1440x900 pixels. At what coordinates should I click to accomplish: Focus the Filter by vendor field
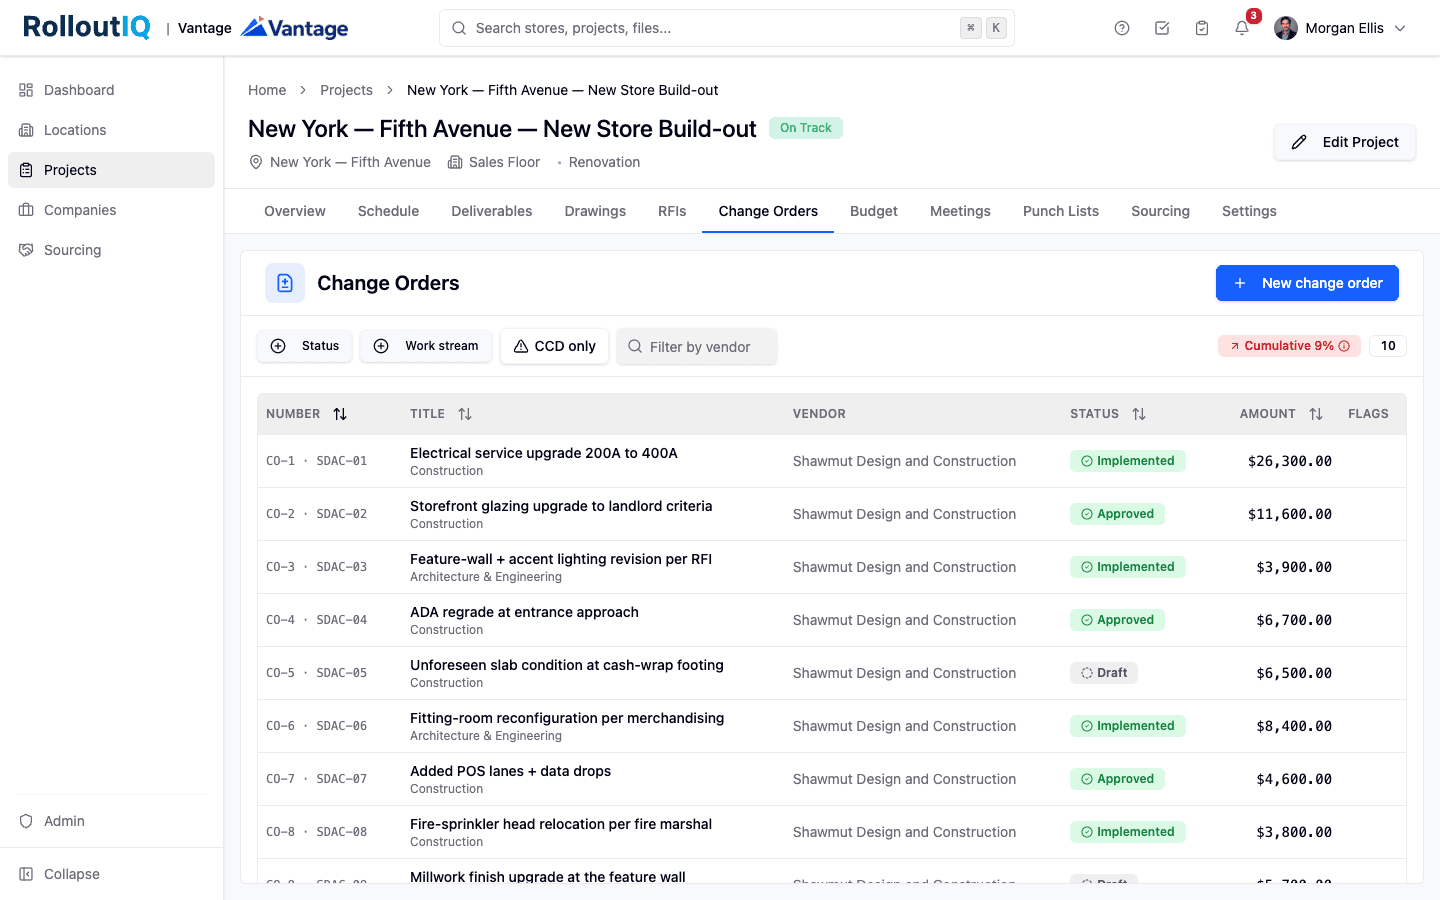pyautogui.click(x=697, y=346)
